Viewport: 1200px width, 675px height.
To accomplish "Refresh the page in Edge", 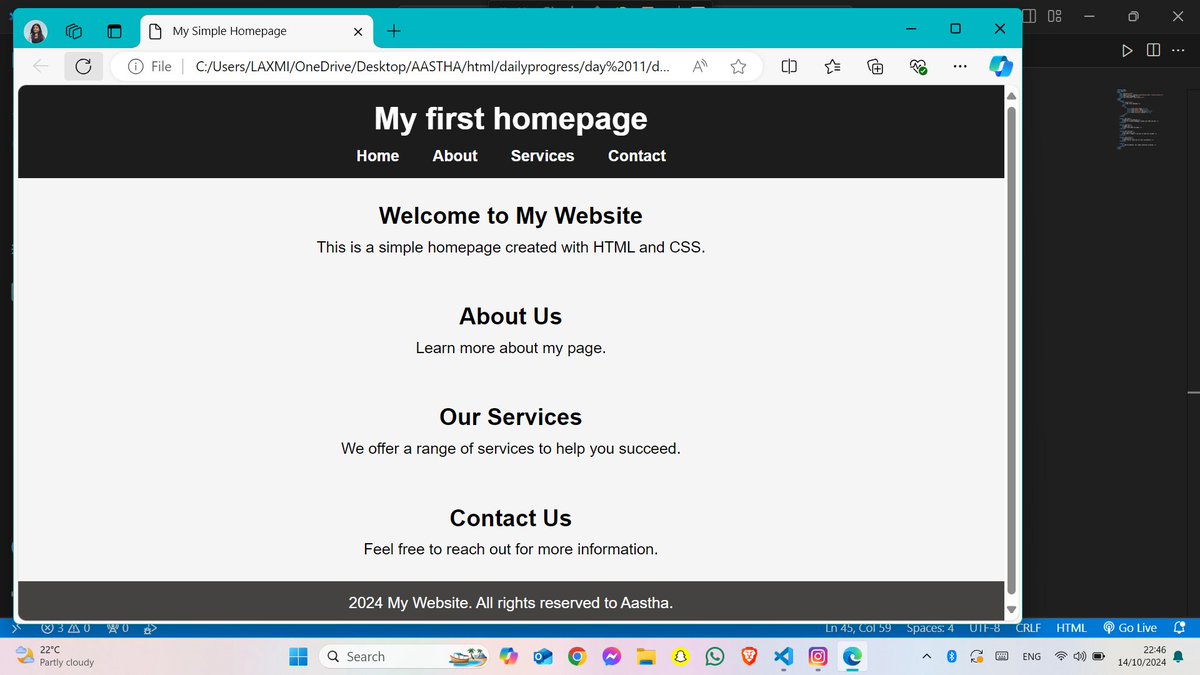I will tap(83, 66).
